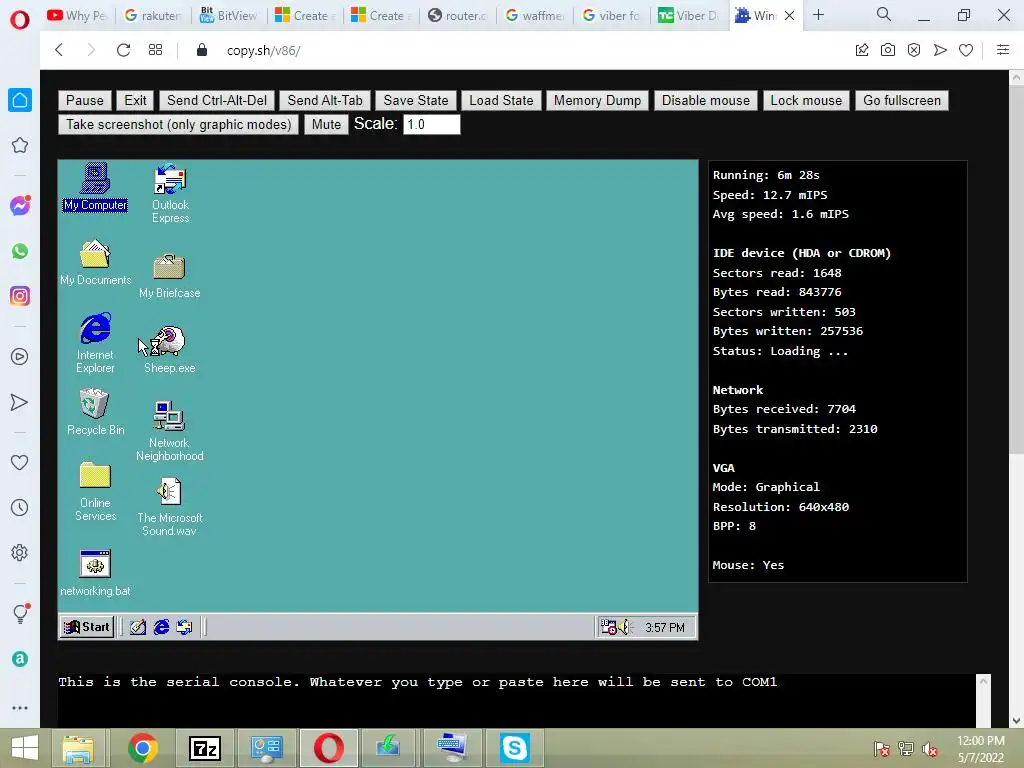Select The Microsoft Sound.wav file icon
Viewport: 1024px width, 768px height.
tap(169, 507)
